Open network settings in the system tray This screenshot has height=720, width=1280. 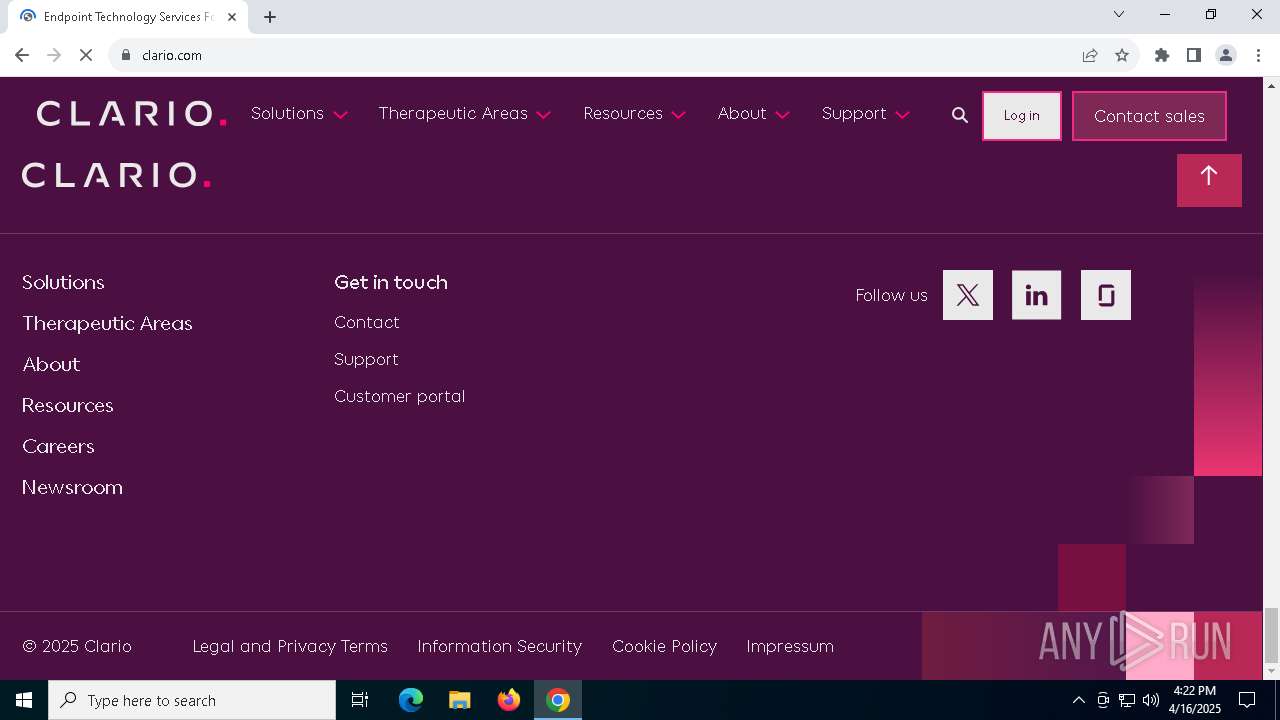[x=1127, y=700]
